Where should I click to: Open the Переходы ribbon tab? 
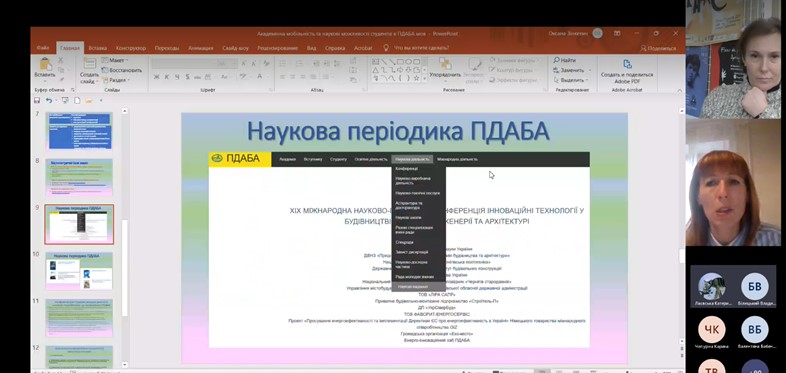(x=167, y=48)
